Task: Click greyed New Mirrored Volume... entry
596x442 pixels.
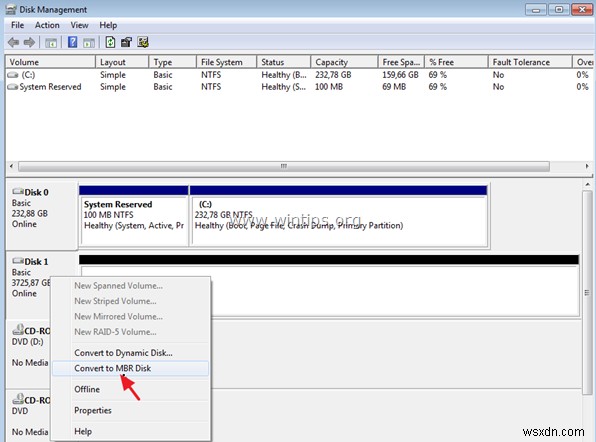Action: tap(130, 316)
